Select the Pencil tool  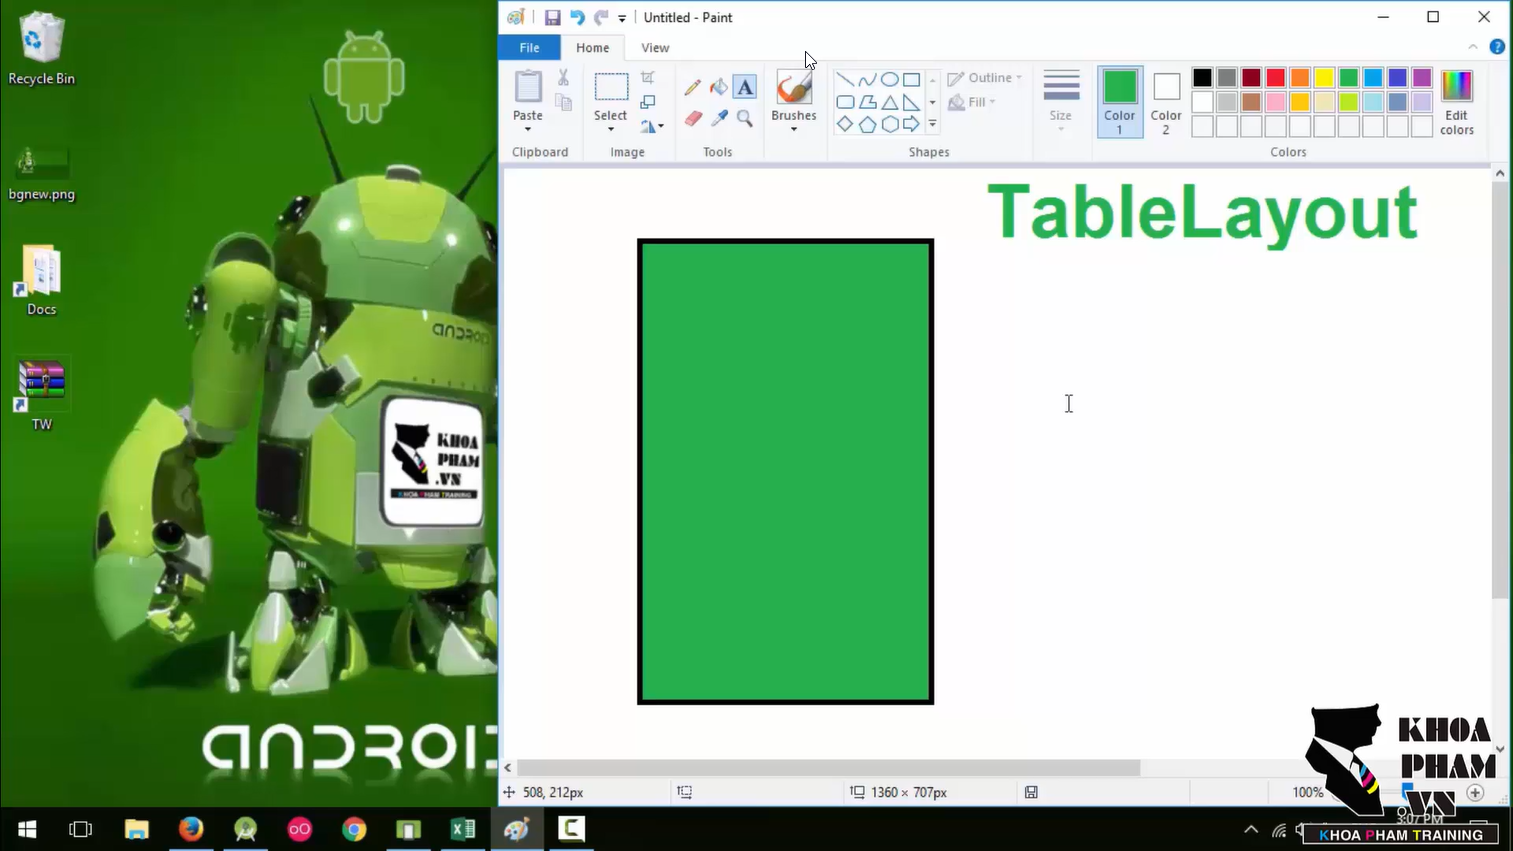click(692, 87)
